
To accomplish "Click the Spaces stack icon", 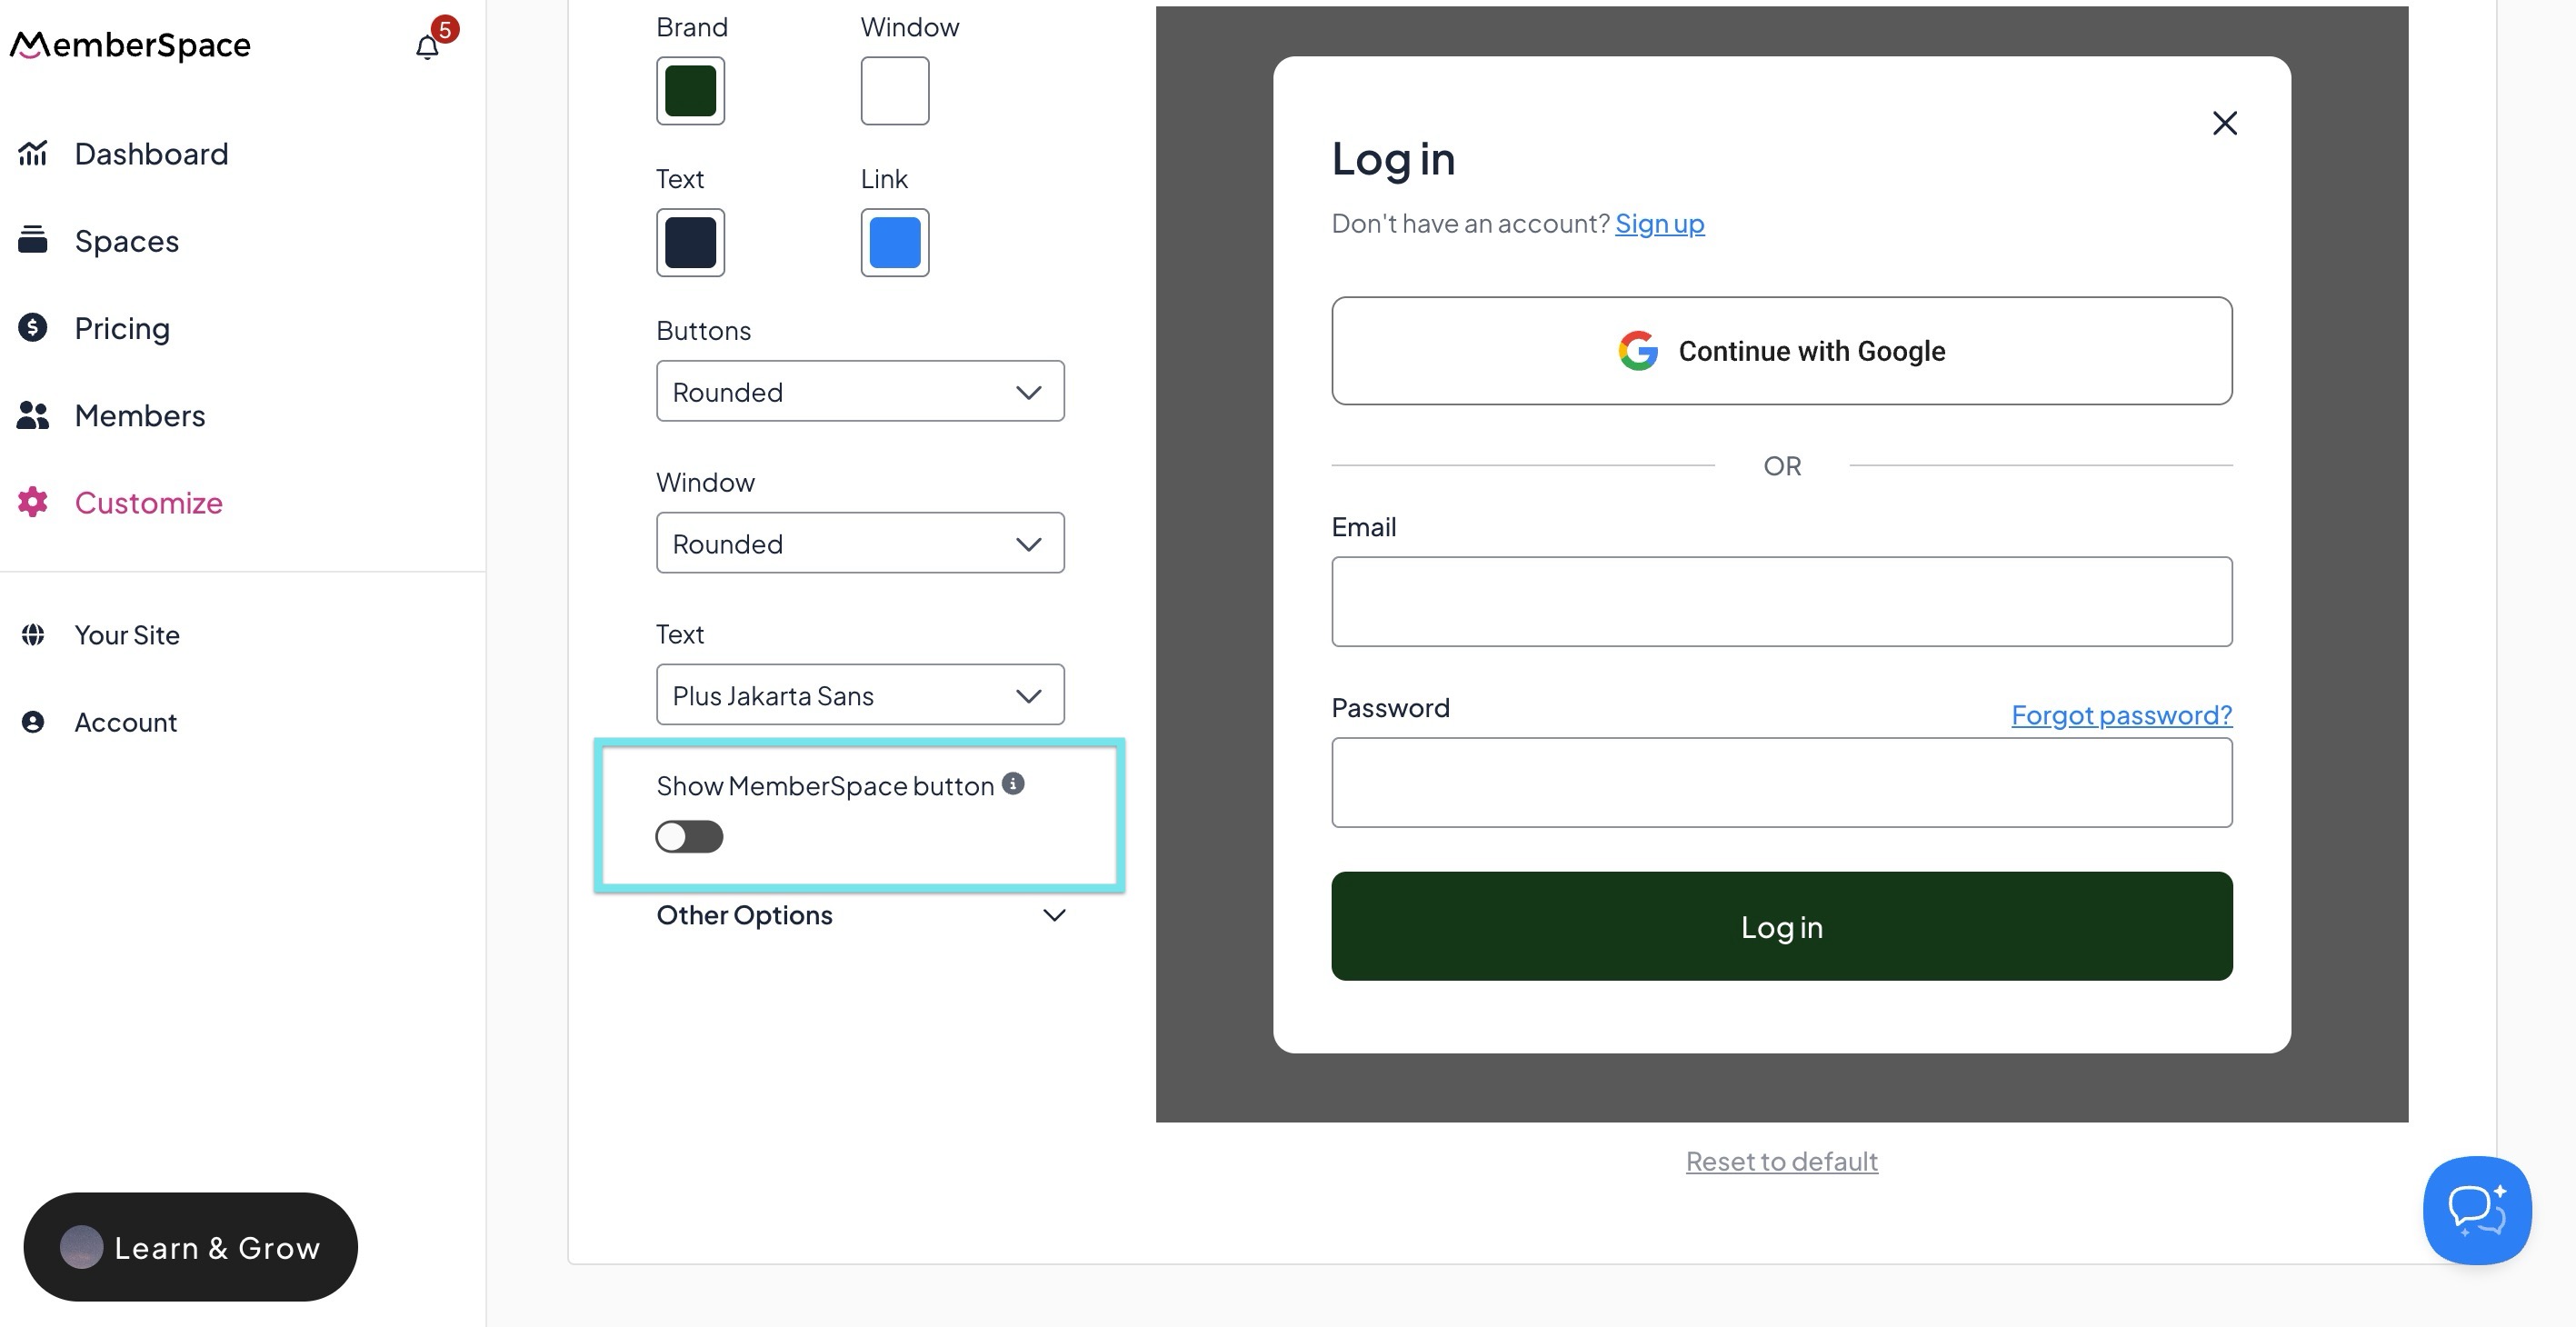I will [x=33, y=240].
